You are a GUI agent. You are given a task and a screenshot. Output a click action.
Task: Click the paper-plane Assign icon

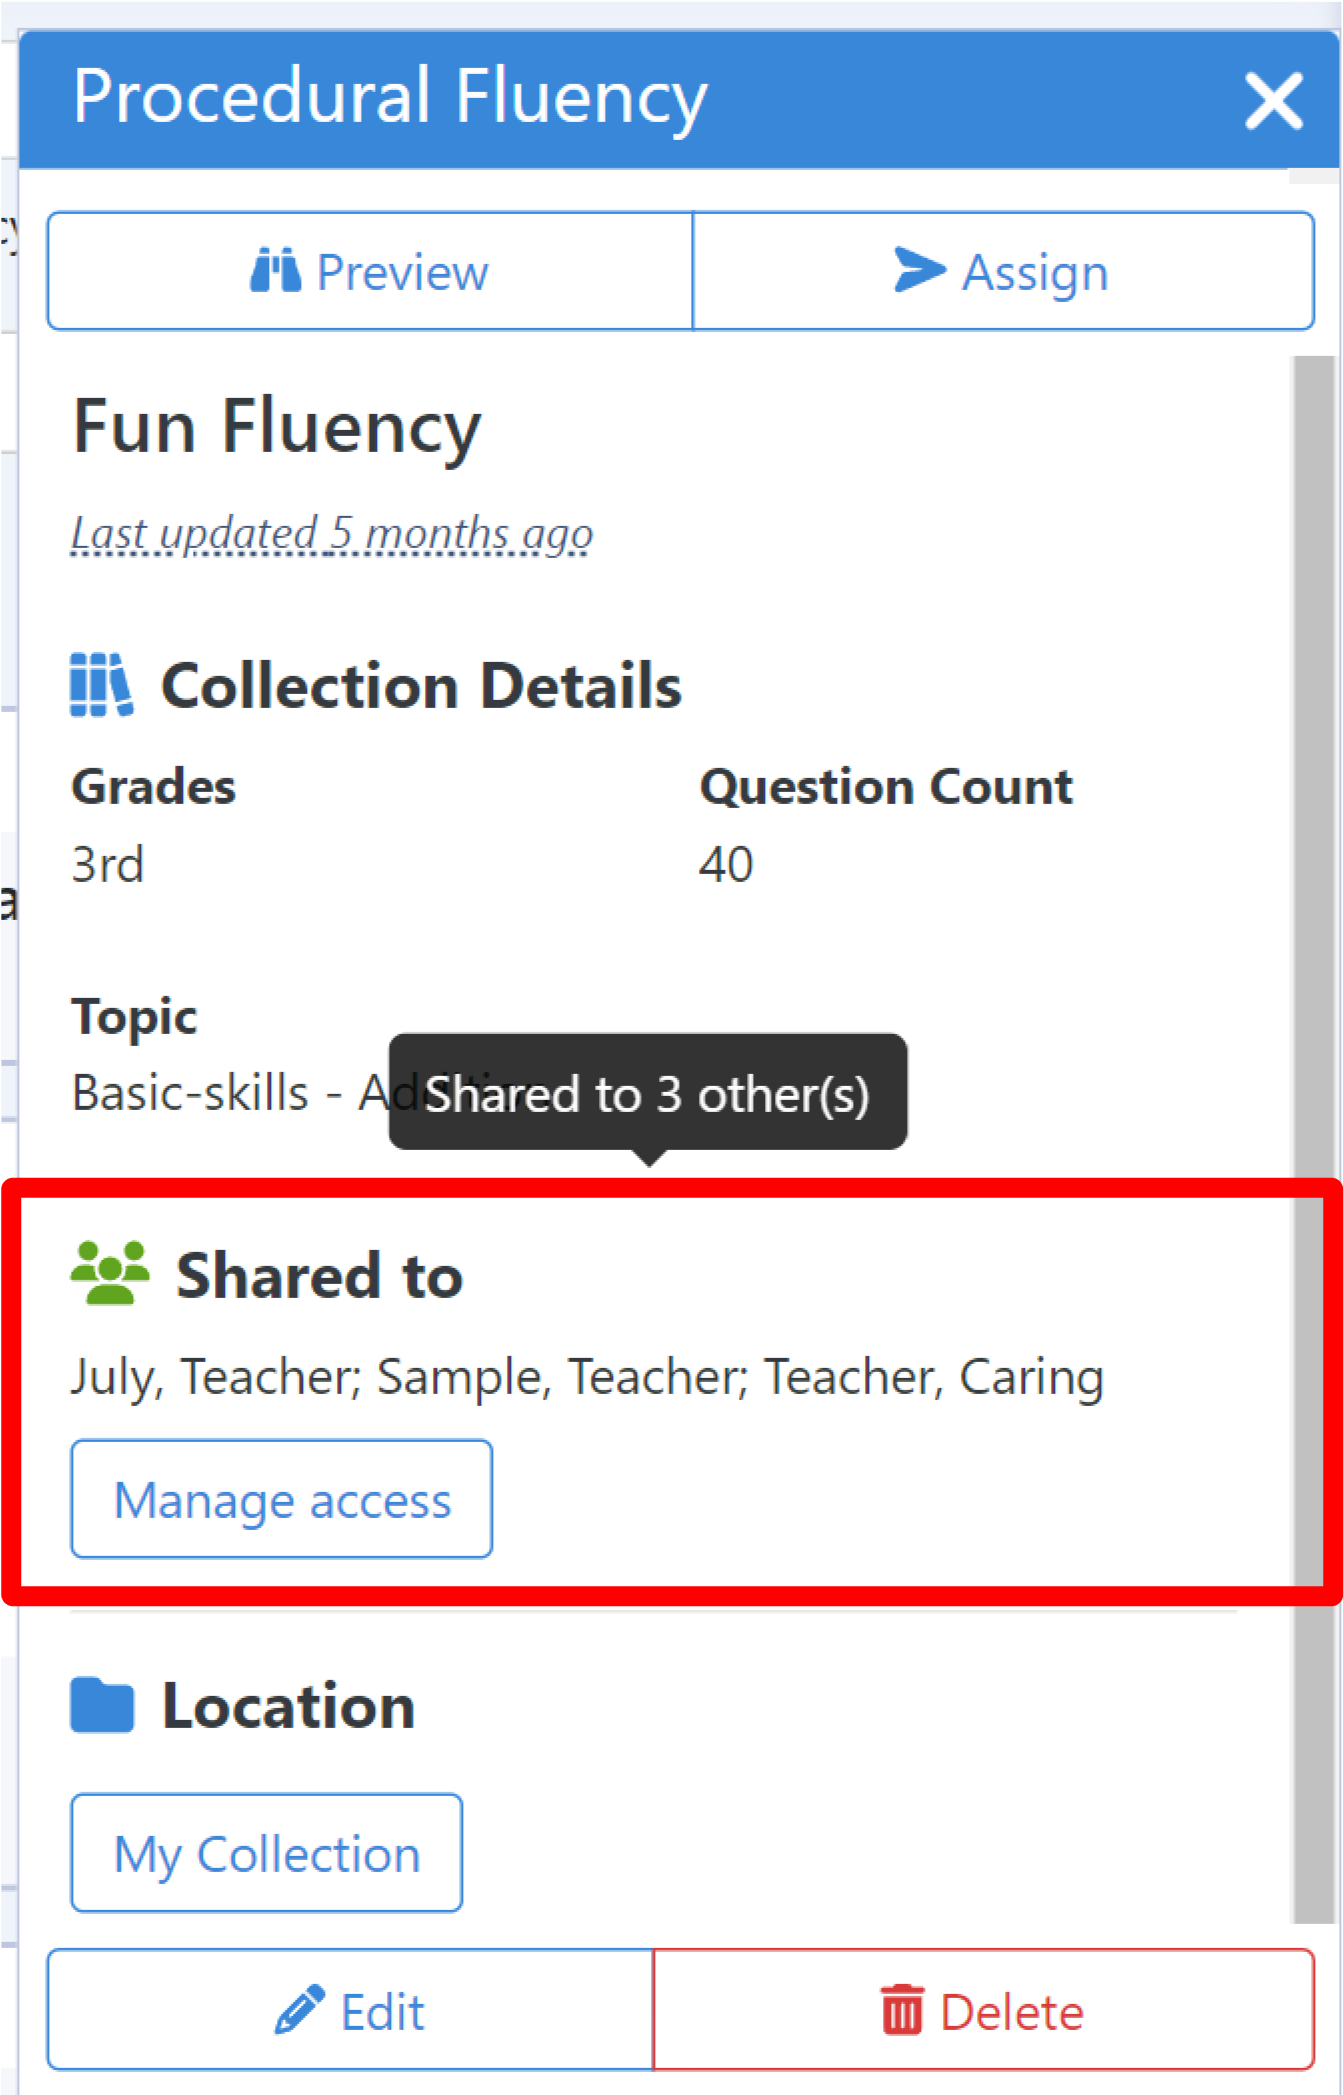[x=920, y=270]
